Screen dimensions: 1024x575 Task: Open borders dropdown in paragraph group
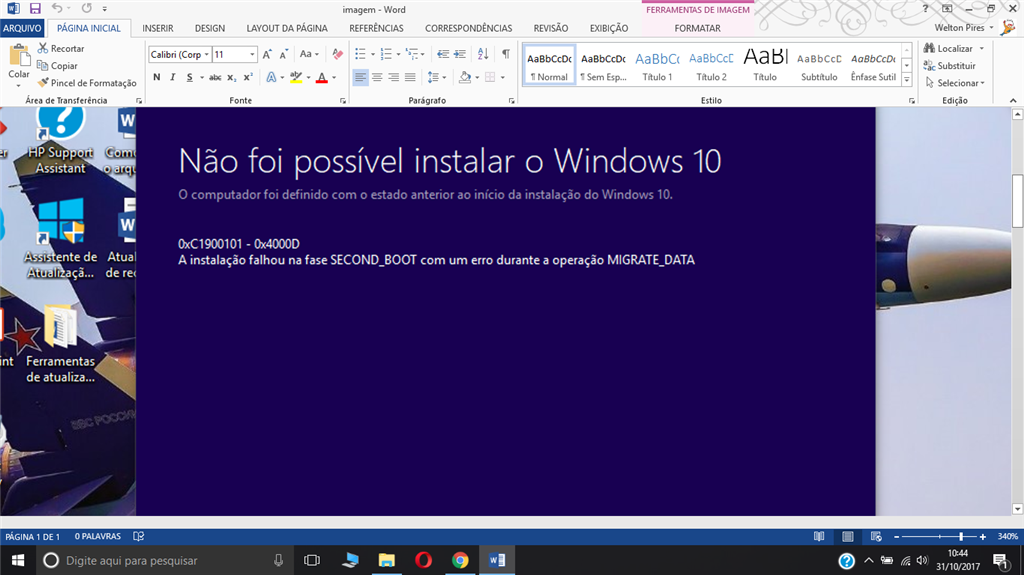point(502,77)
